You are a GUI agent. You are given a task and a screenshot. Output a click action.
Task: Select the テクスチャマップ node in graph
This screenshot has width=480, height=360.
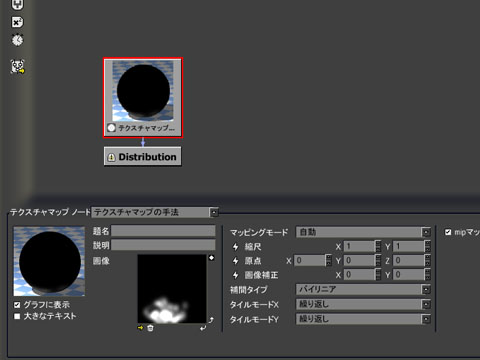click(x=143, y=98)
